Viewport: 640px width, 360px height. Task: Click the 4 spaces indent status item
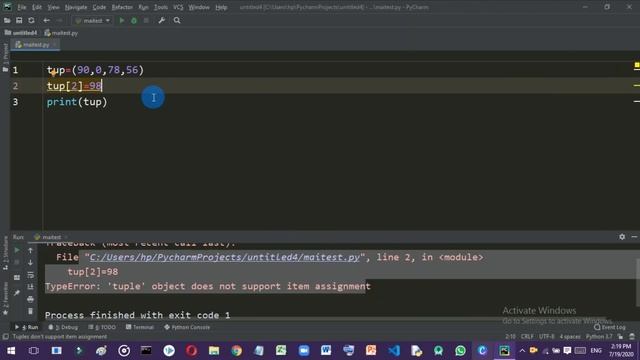[x=570, y=337]
